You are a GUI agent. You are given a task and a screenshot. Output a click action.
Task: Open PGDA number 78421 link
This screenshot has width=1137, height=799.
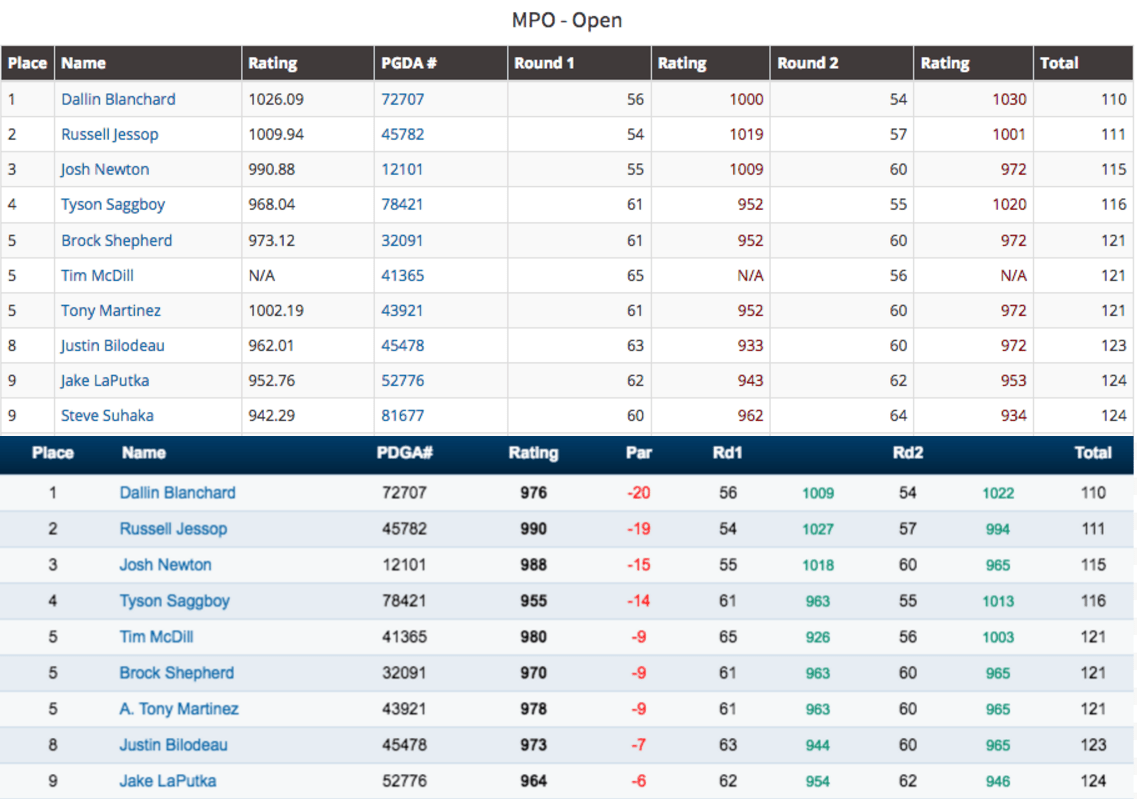point(402,204)
